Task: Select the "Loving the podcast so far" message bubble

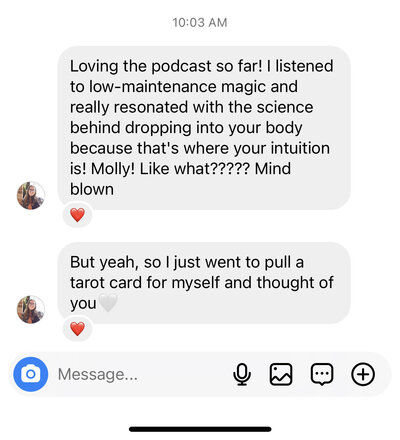Action: pos(204,128)
